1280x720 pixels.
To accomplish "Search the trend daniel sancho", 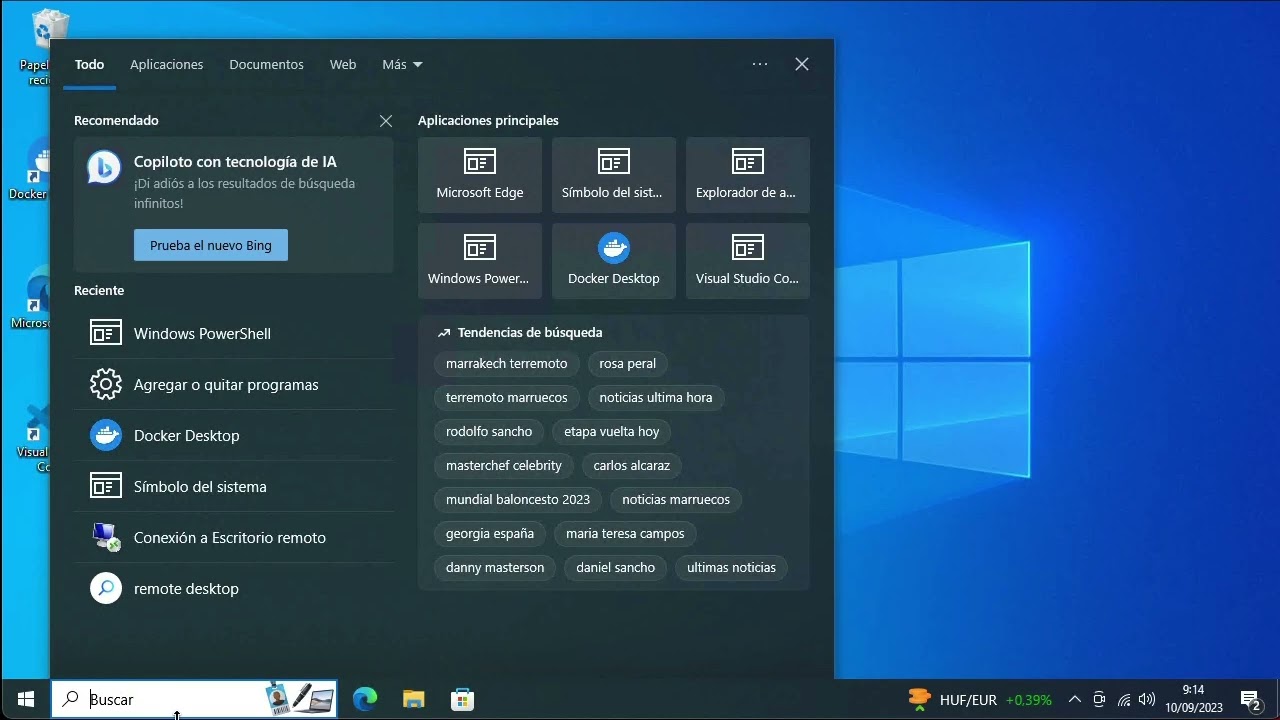I will click(x=616, y=567).
